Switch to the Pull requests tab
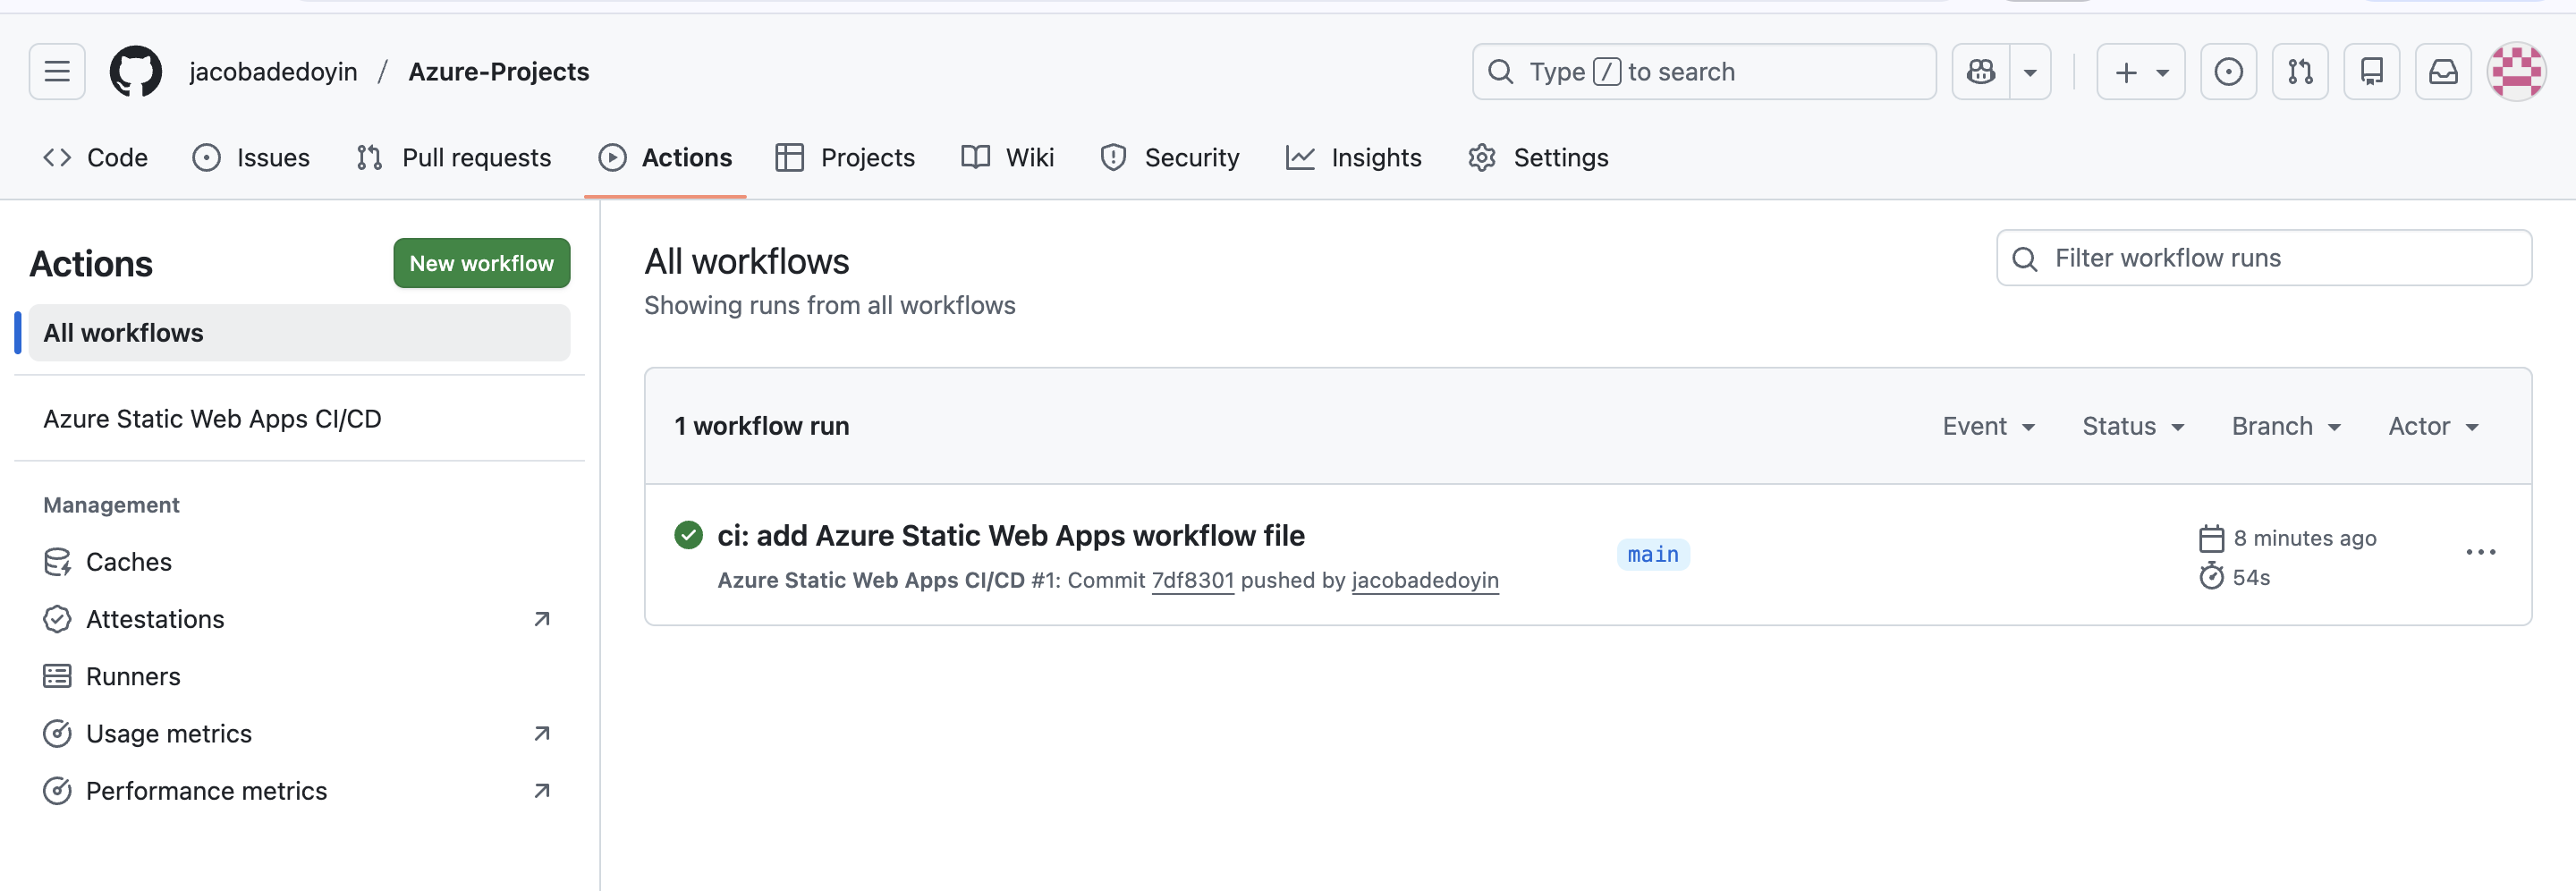Viewport: 2576px width, 891px height. pyautogui.click(x=453, y=158)
